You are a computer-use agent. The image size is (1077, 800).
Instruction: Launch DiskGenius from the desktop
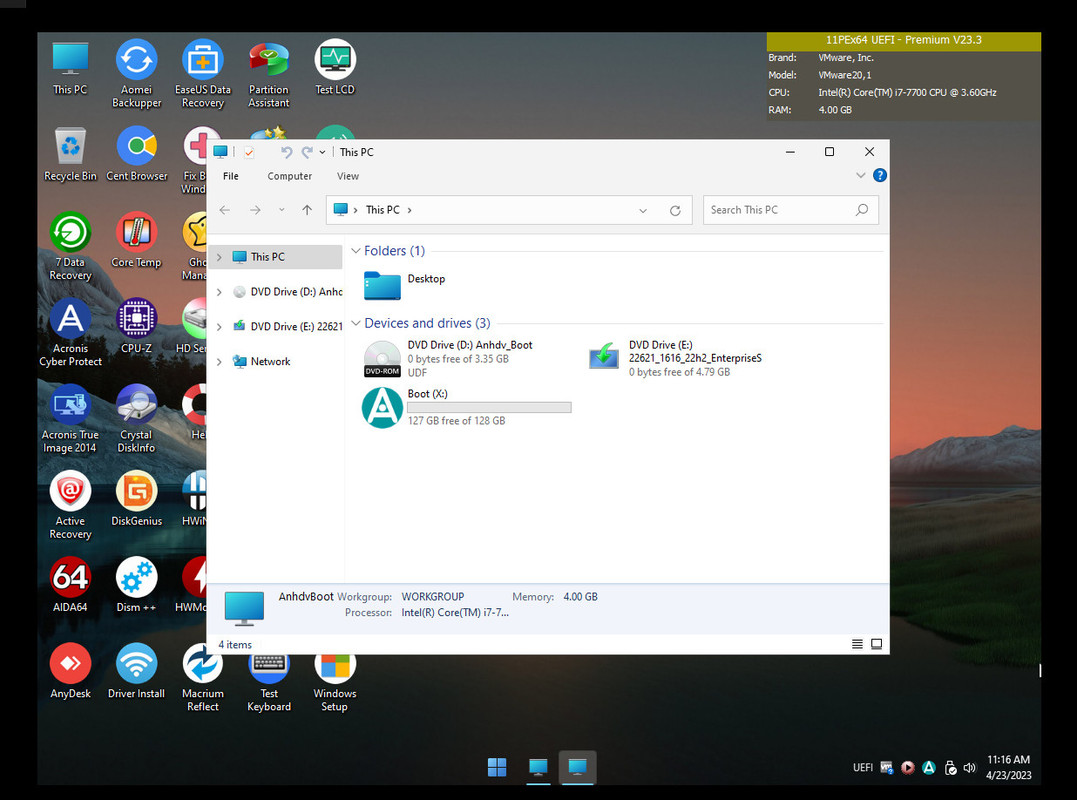coord(137,499)
